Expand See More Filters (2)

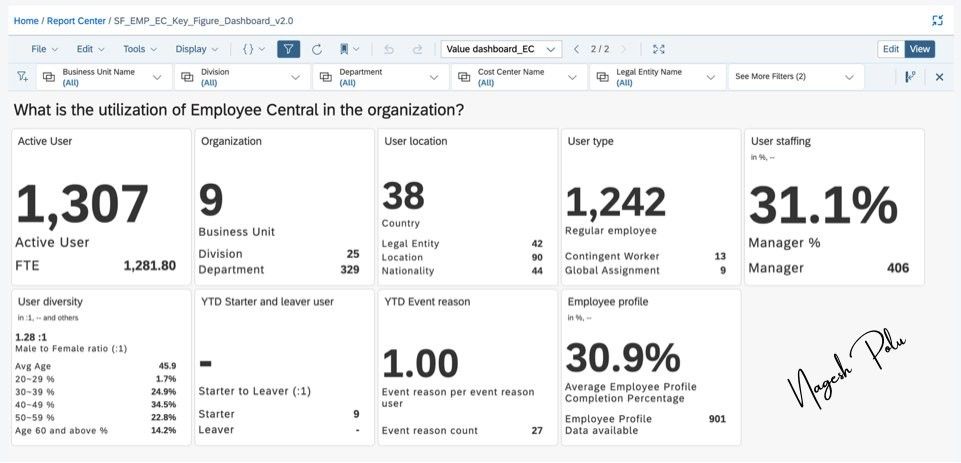click(x=796, y=77)
